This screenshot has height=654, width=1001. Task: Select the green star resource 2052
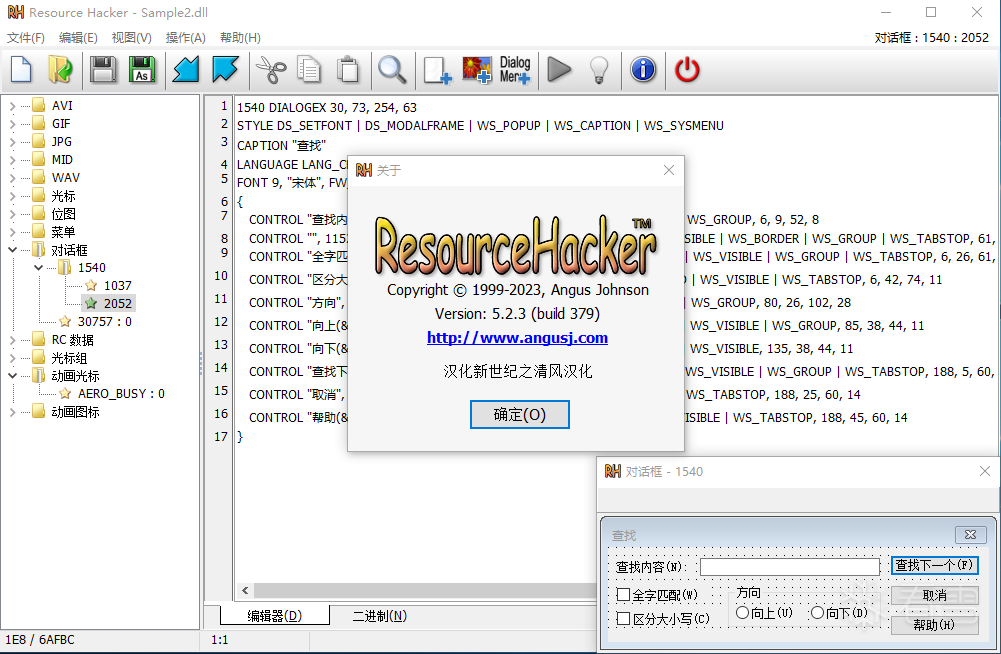(x=108, y=303)
